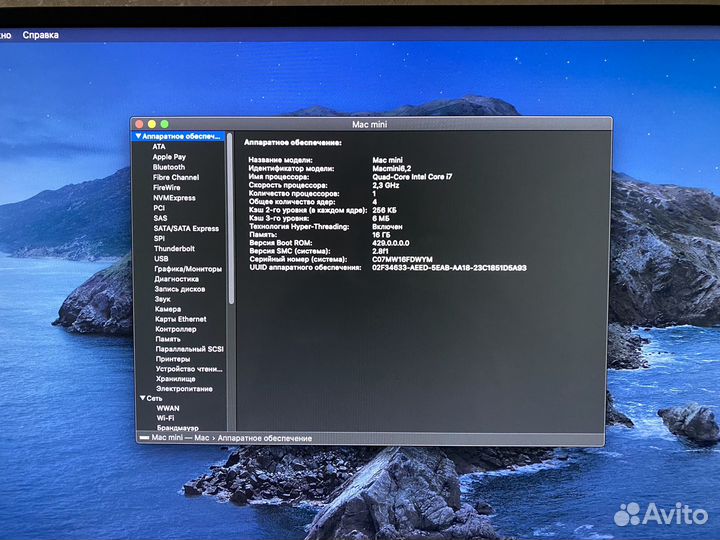This screenshot has height=540, width=720.
Task: Select Bluetooth in the hardware list
Action: click(x=169, y=167)
